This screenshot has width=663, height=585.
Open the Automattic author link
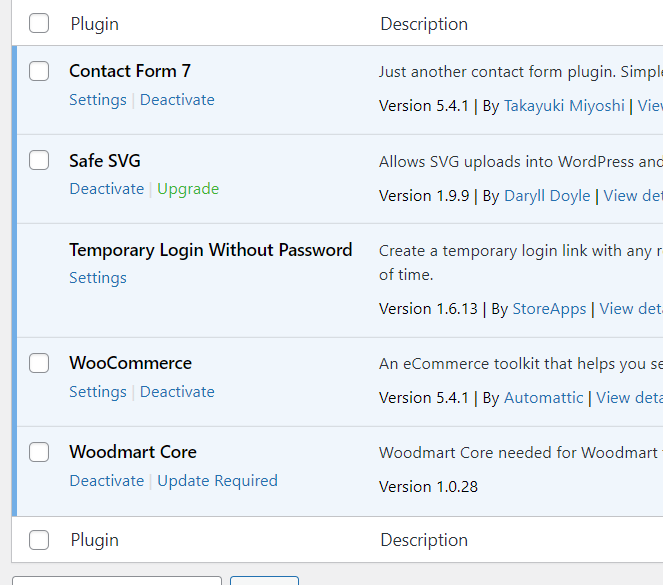pyautogui.click(x=543, y=398)
